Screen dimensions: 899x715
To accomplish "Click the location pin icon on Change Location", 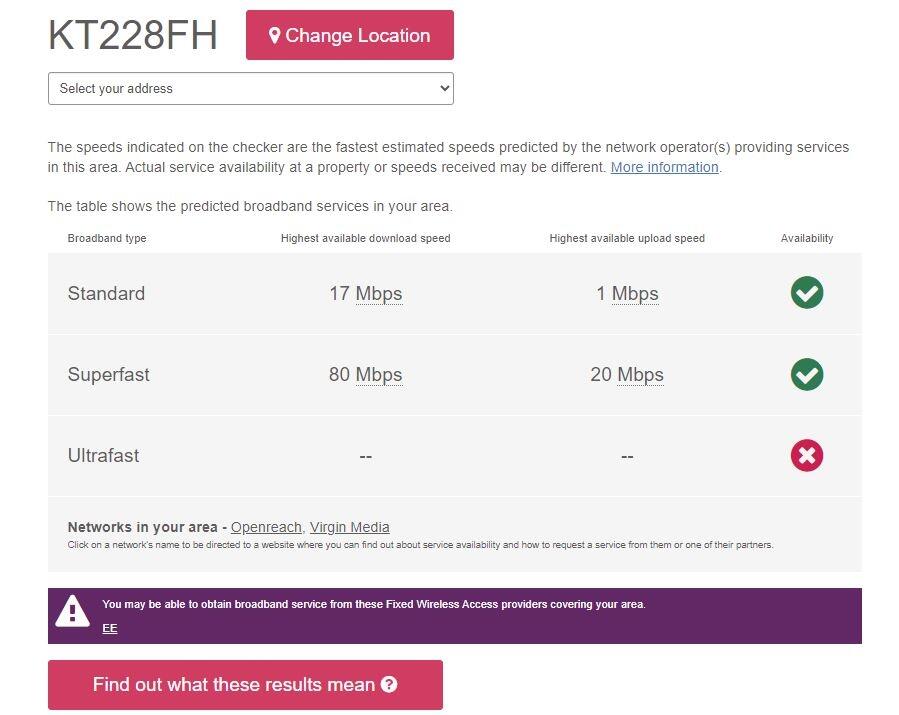I will point(277,34).
